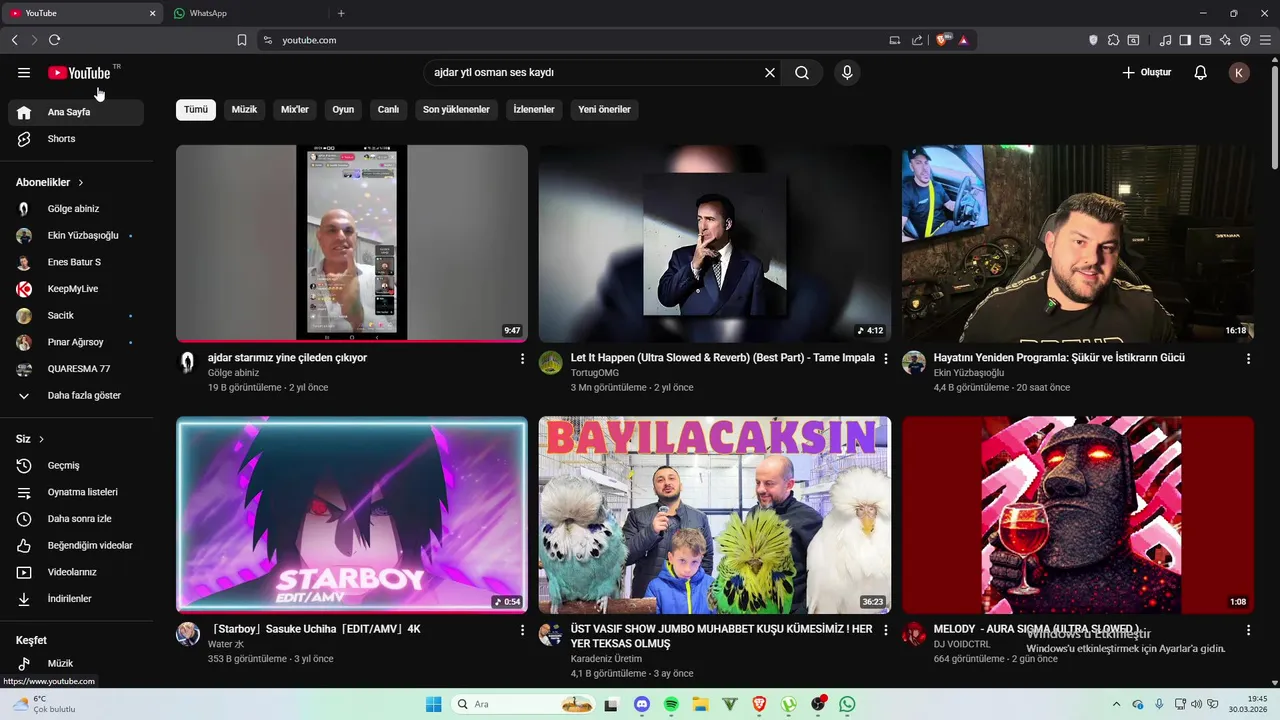Open Daha sonra izle list
Image resolution: width=1280 pixels, height=720 pixels.
76,519
